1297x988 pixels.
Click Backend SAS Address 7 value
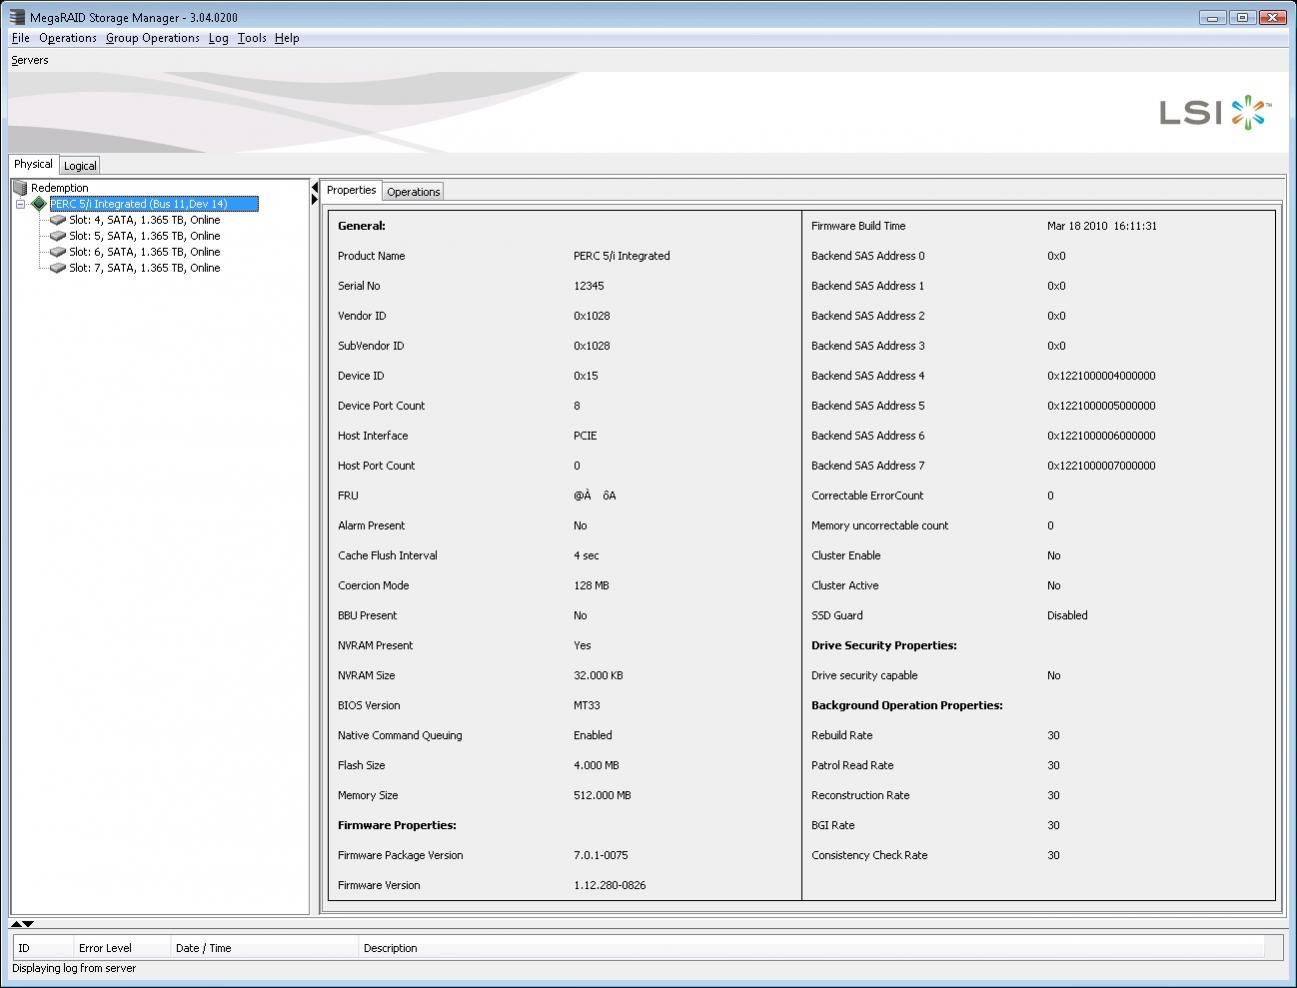coord(1101,466)
